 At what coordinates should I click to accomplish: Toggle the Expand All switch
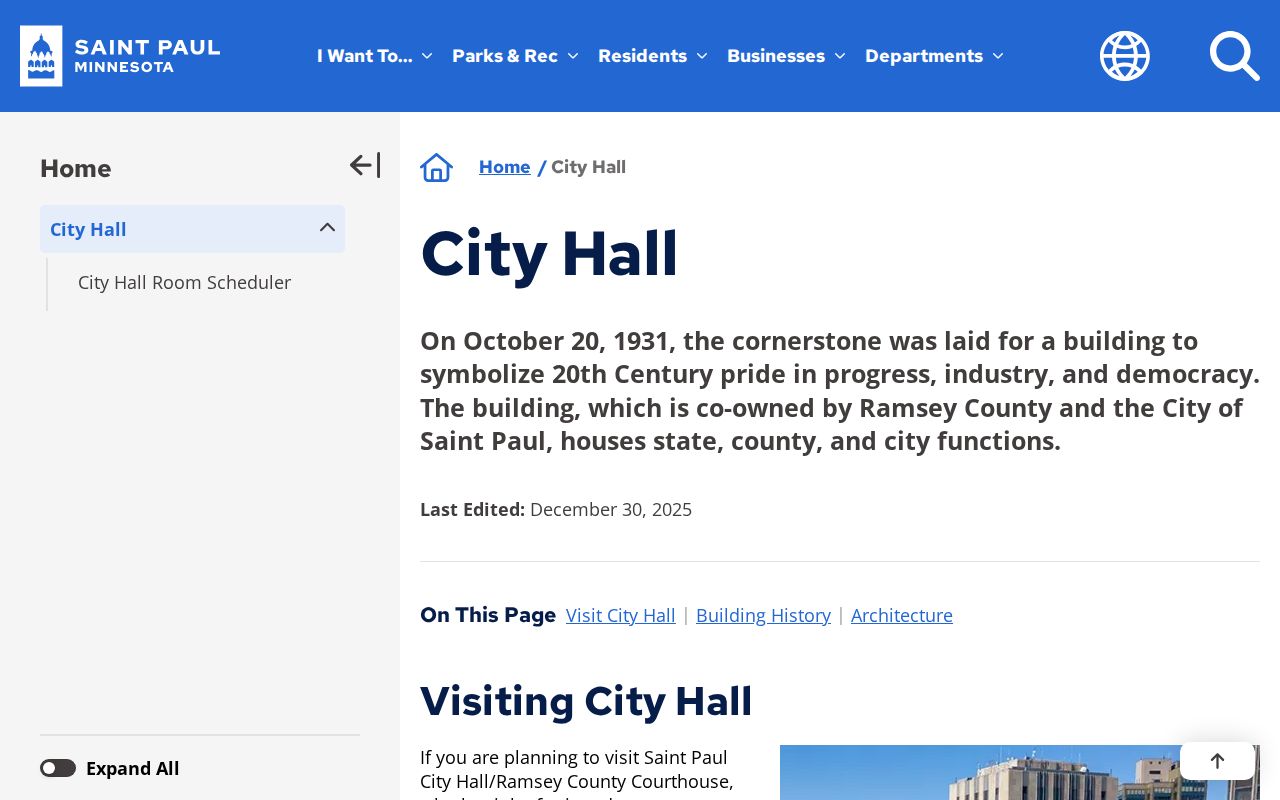pos(58,768)
